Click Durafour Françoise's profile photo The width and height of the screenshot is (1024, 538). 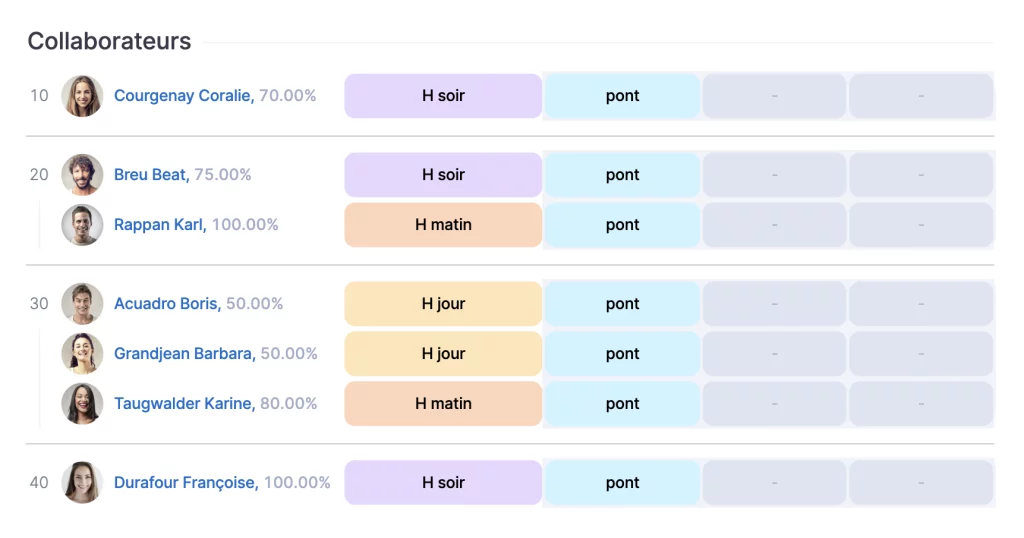click(x=82, y=483)
